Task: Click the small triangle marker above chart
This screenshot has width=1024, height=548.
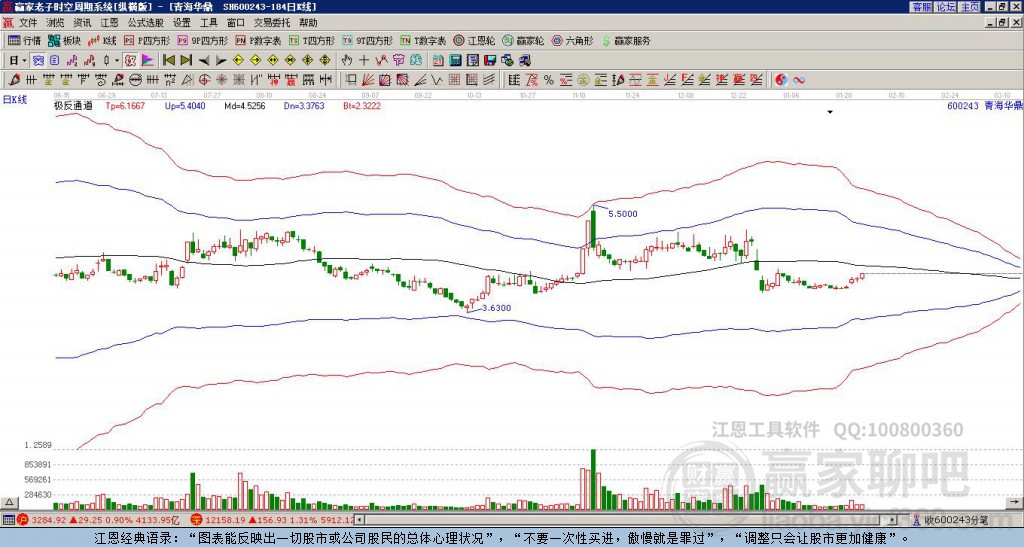Action: (x=829, y=113)
